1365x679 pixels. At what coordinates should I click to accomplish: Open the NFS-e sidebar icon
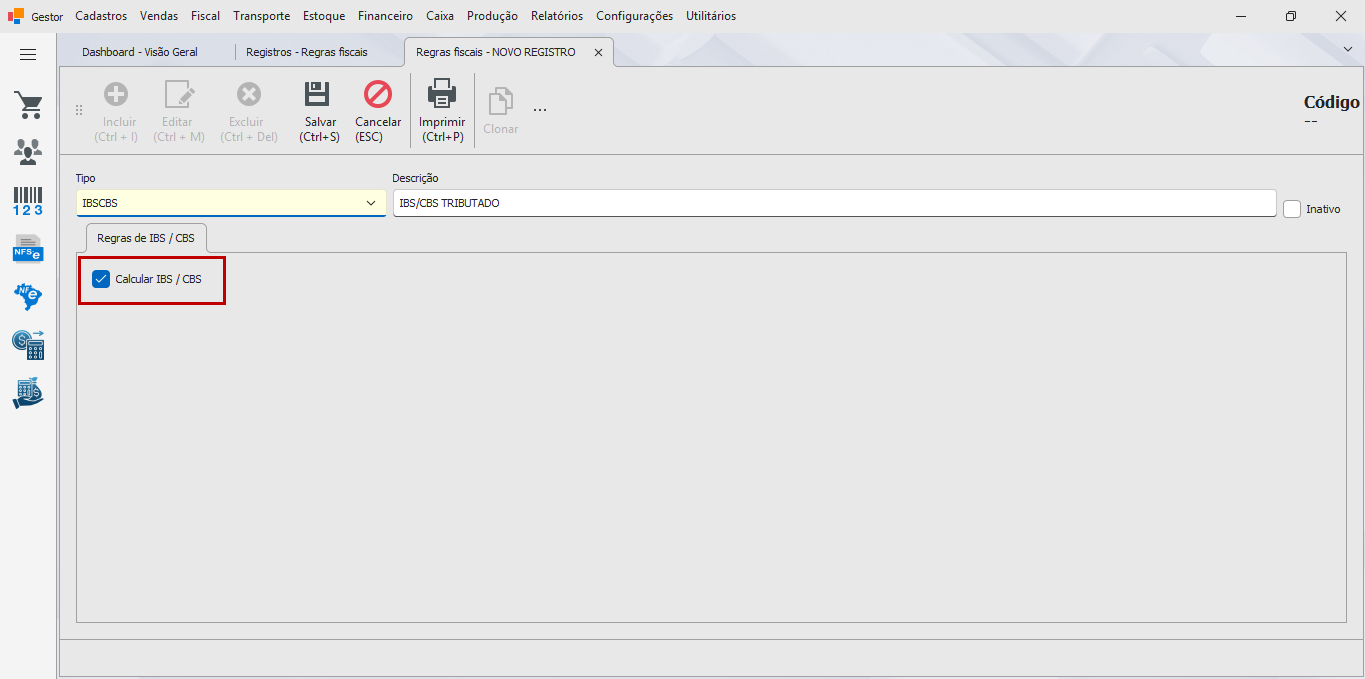(x=28, y=248)
